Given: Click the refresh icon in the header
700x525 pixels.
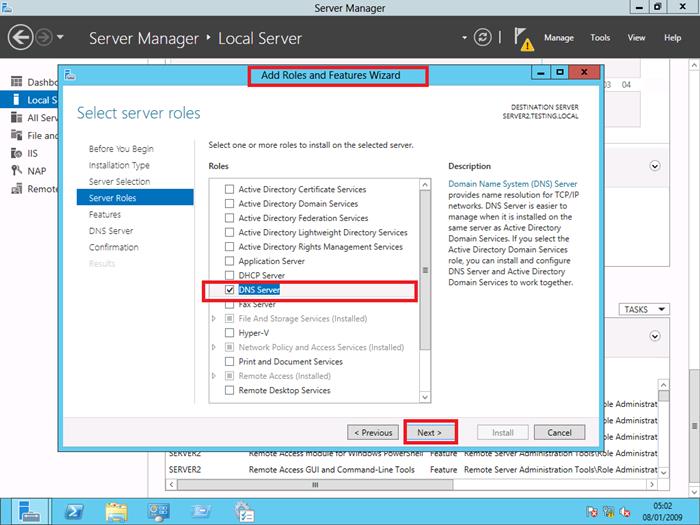Looking at the screenshot, I should click(x=483, y=38).
